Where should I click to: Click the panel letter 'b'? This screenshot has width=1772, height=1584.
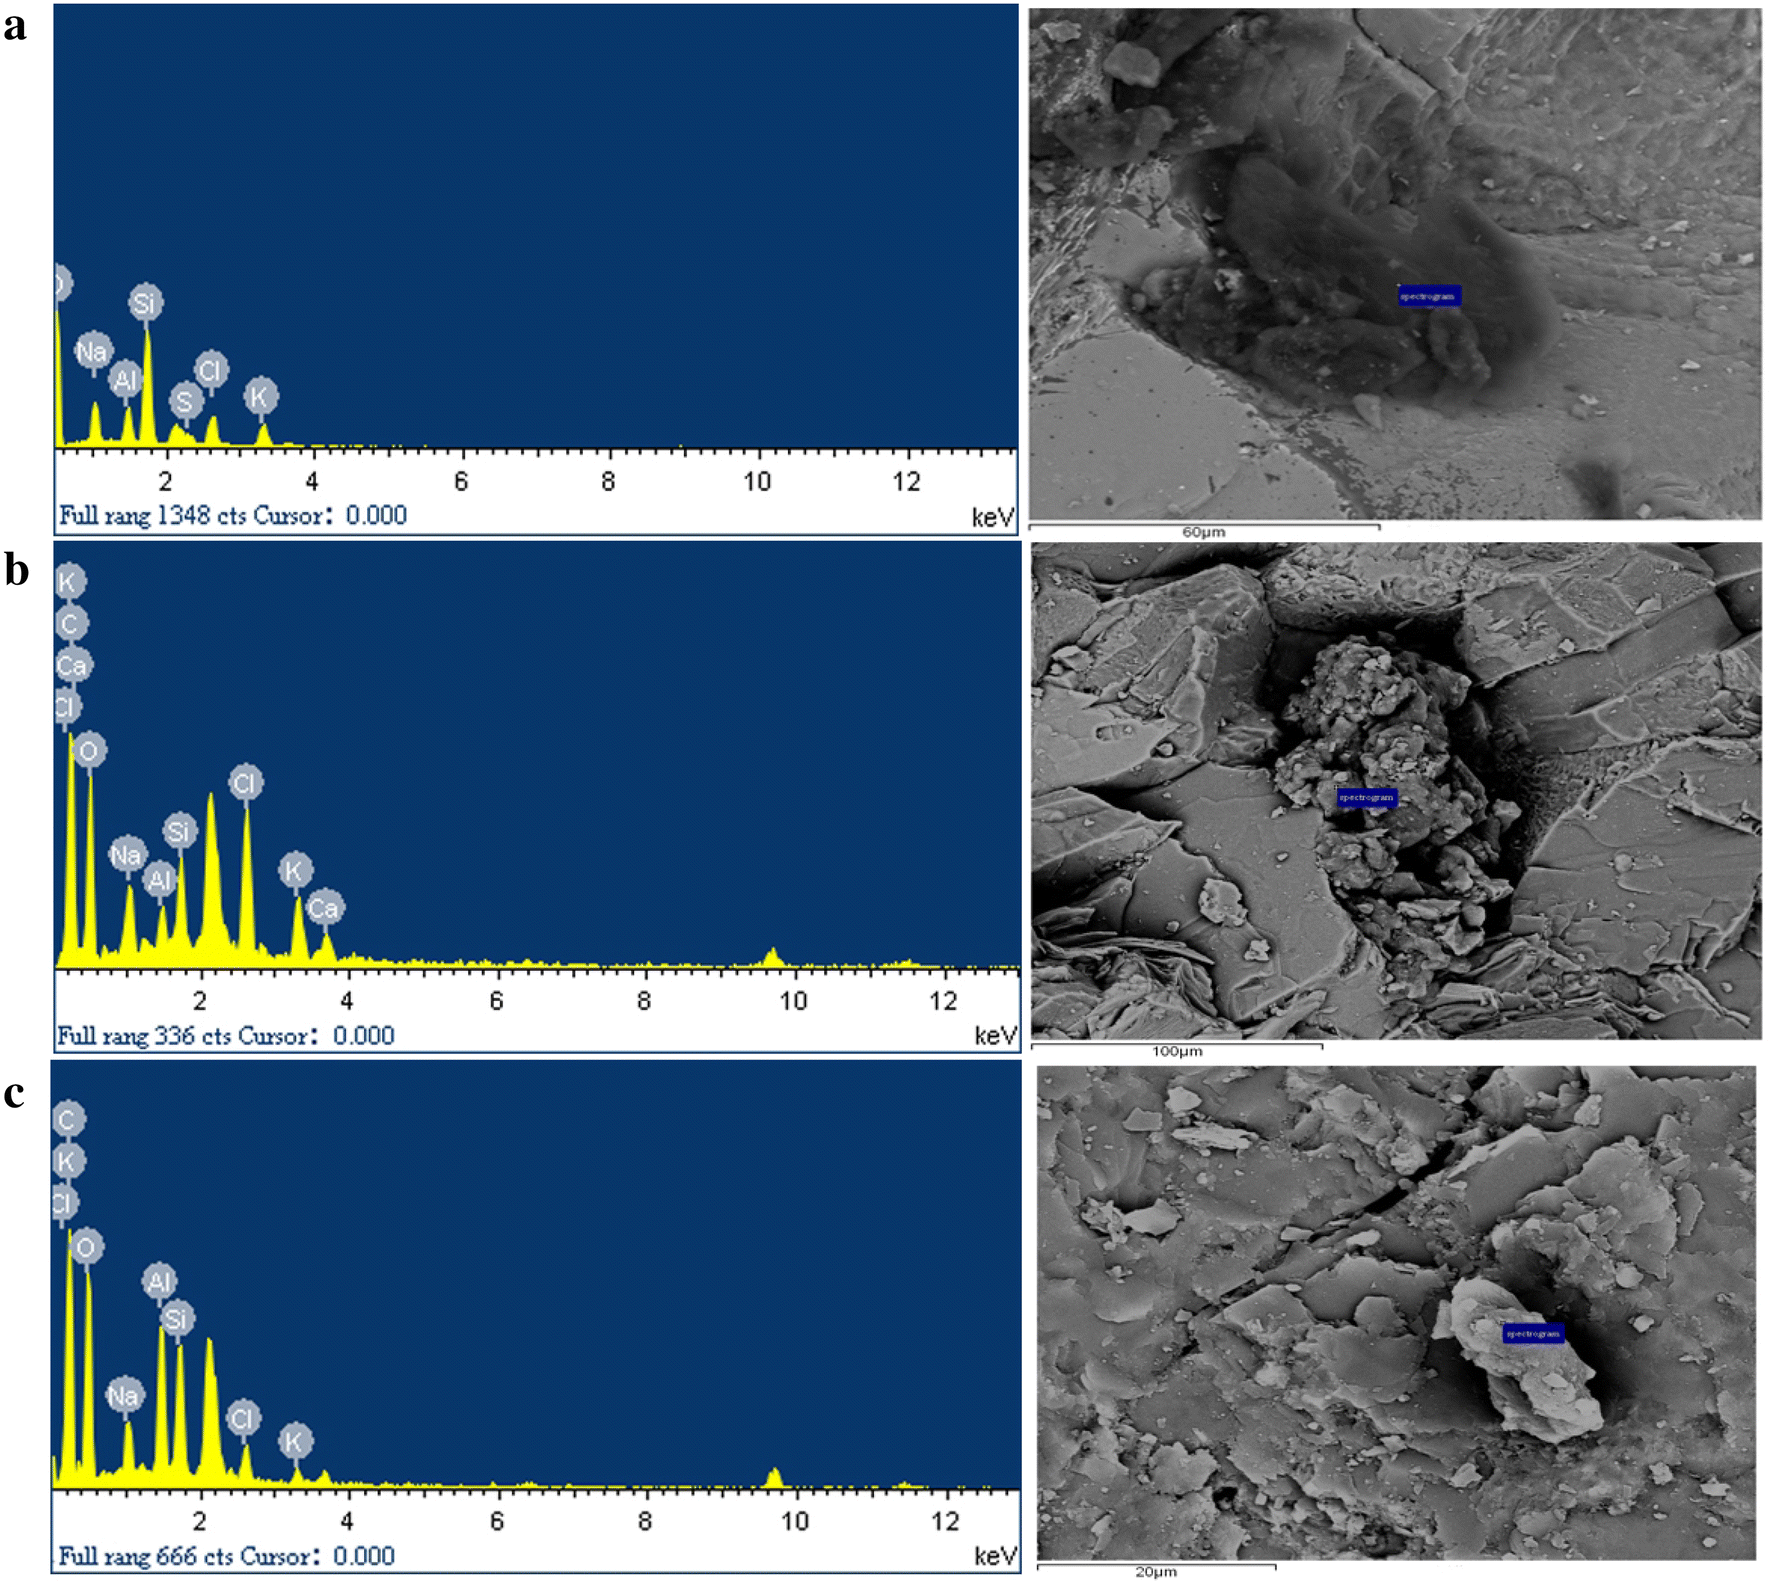pyautogui.click(x=17, y=568)
